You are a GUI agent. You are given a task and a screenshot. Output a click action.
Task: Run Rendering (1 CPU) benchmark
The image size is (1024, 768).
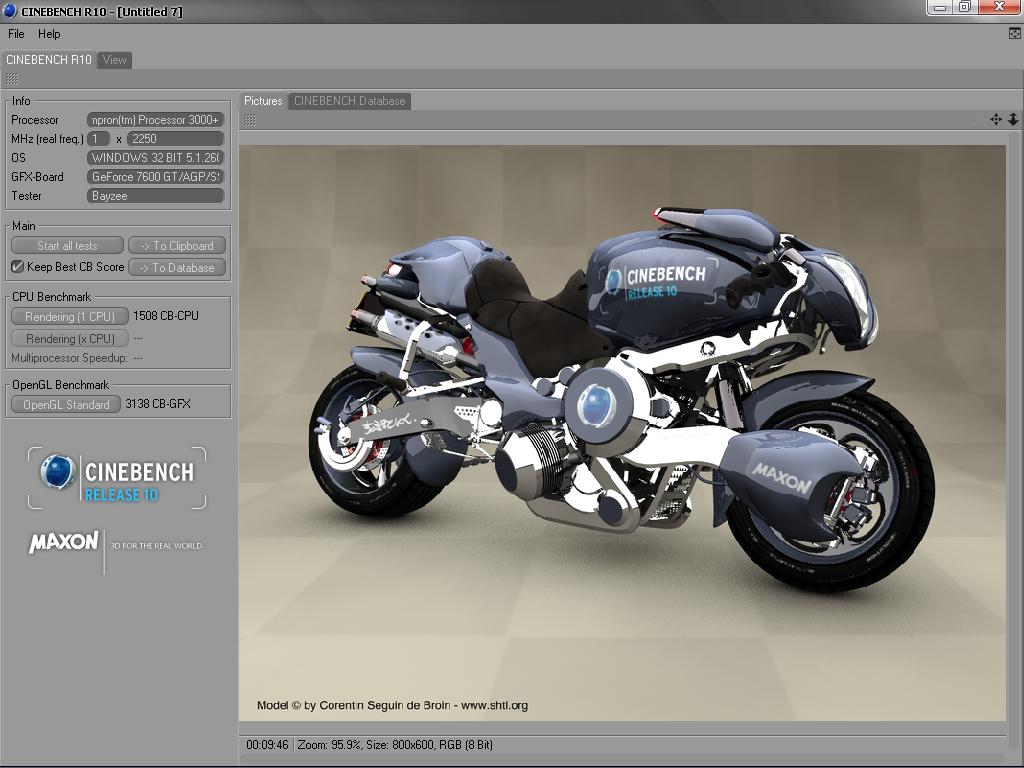(70, 317)
